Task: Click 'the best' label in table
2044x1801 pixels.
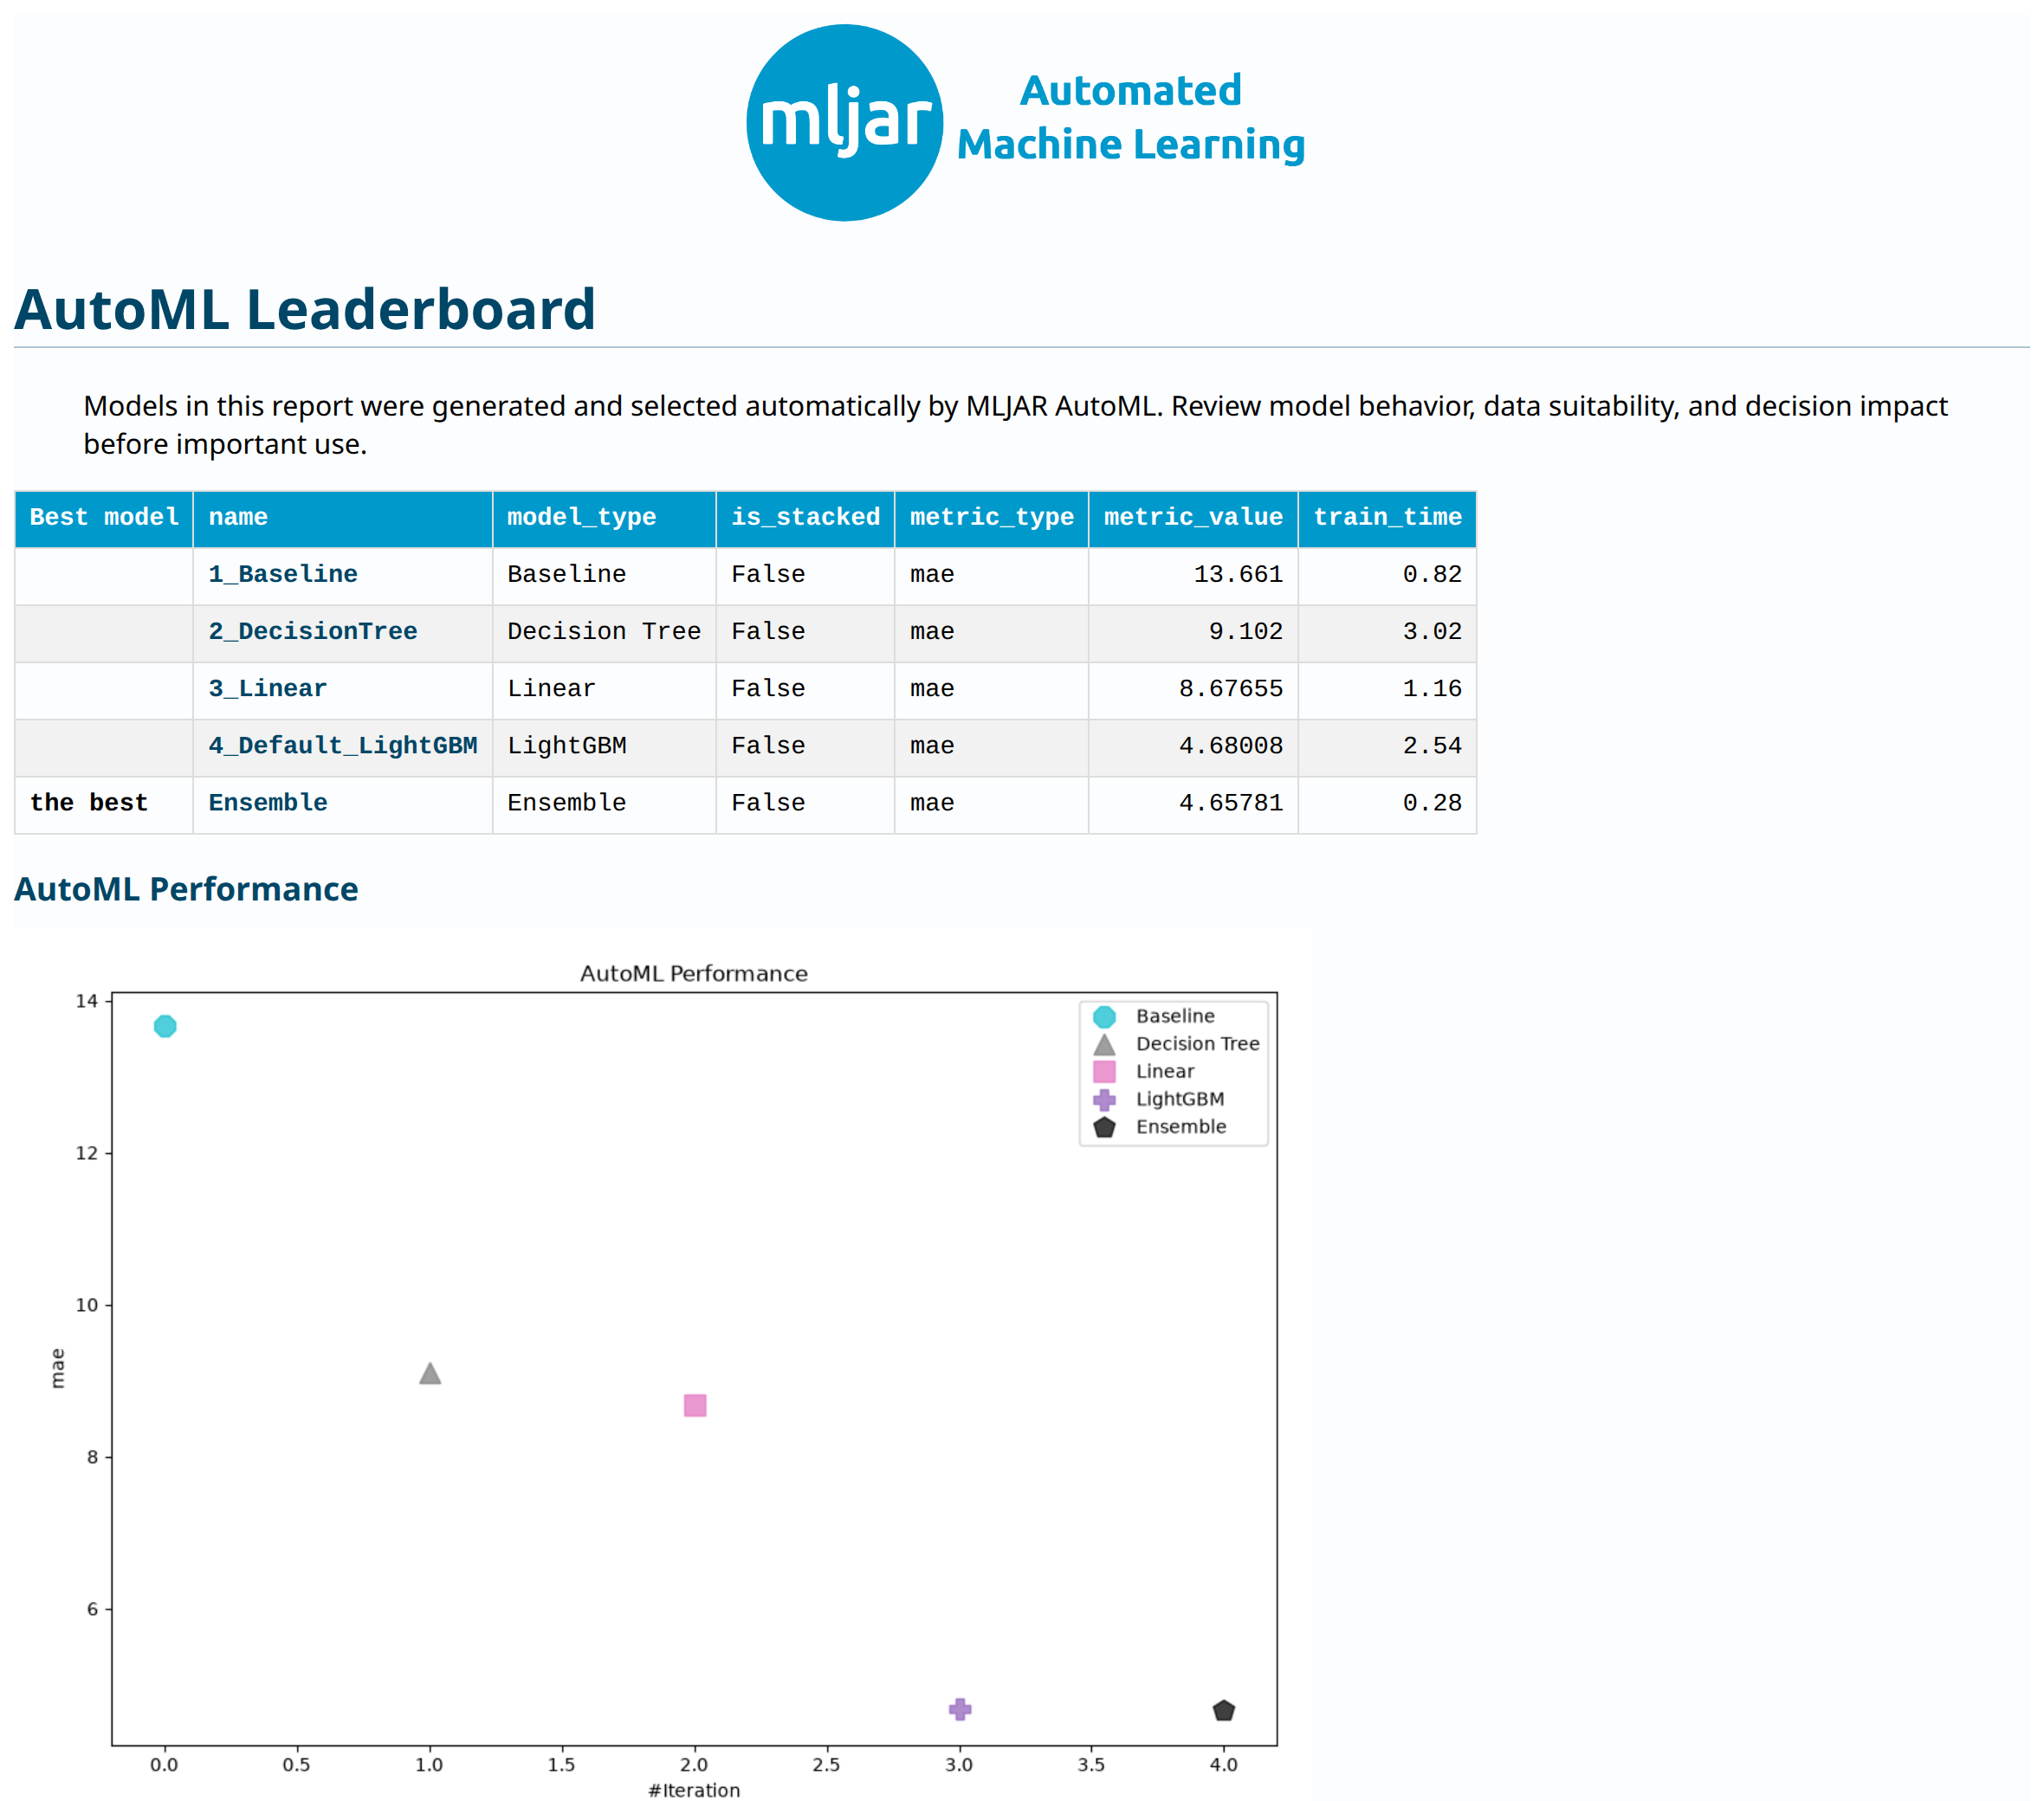Action: 89,802
